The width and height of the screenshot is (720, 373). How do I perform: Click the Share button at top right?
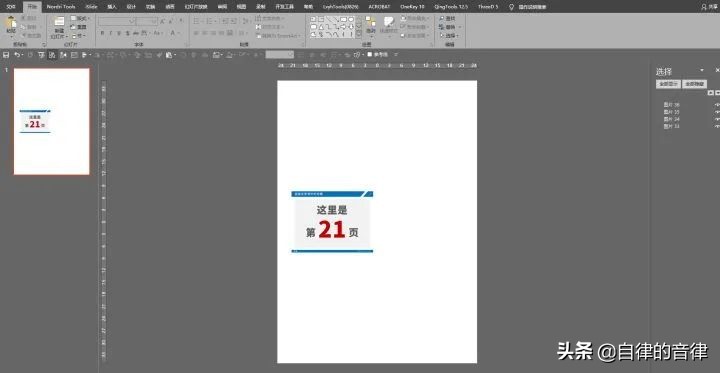(x=709, y=7)
